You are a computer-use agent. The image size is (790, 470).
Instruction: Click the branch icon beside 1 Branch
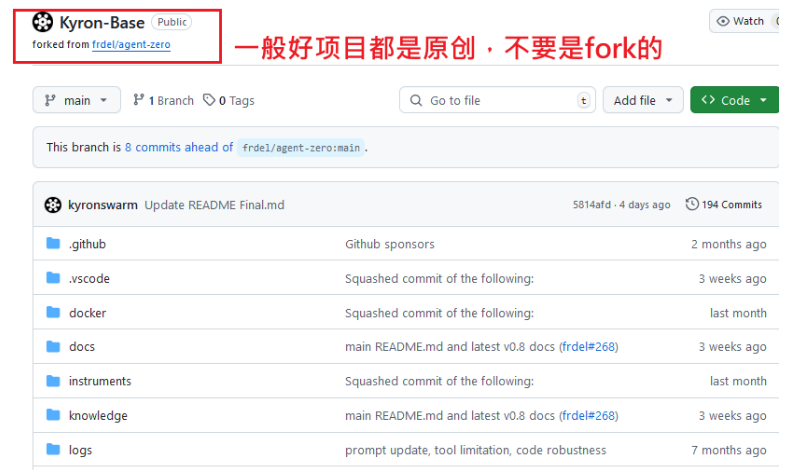139,100
